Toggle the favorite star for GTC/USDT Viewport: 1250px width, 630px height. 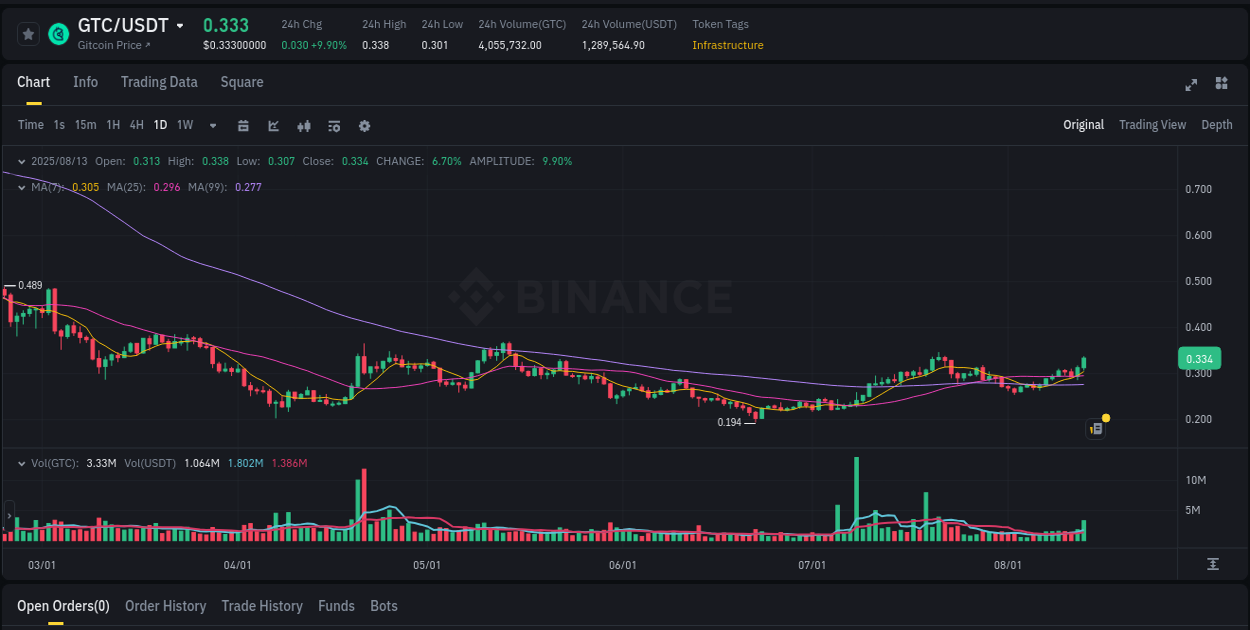tap(28, 33)
